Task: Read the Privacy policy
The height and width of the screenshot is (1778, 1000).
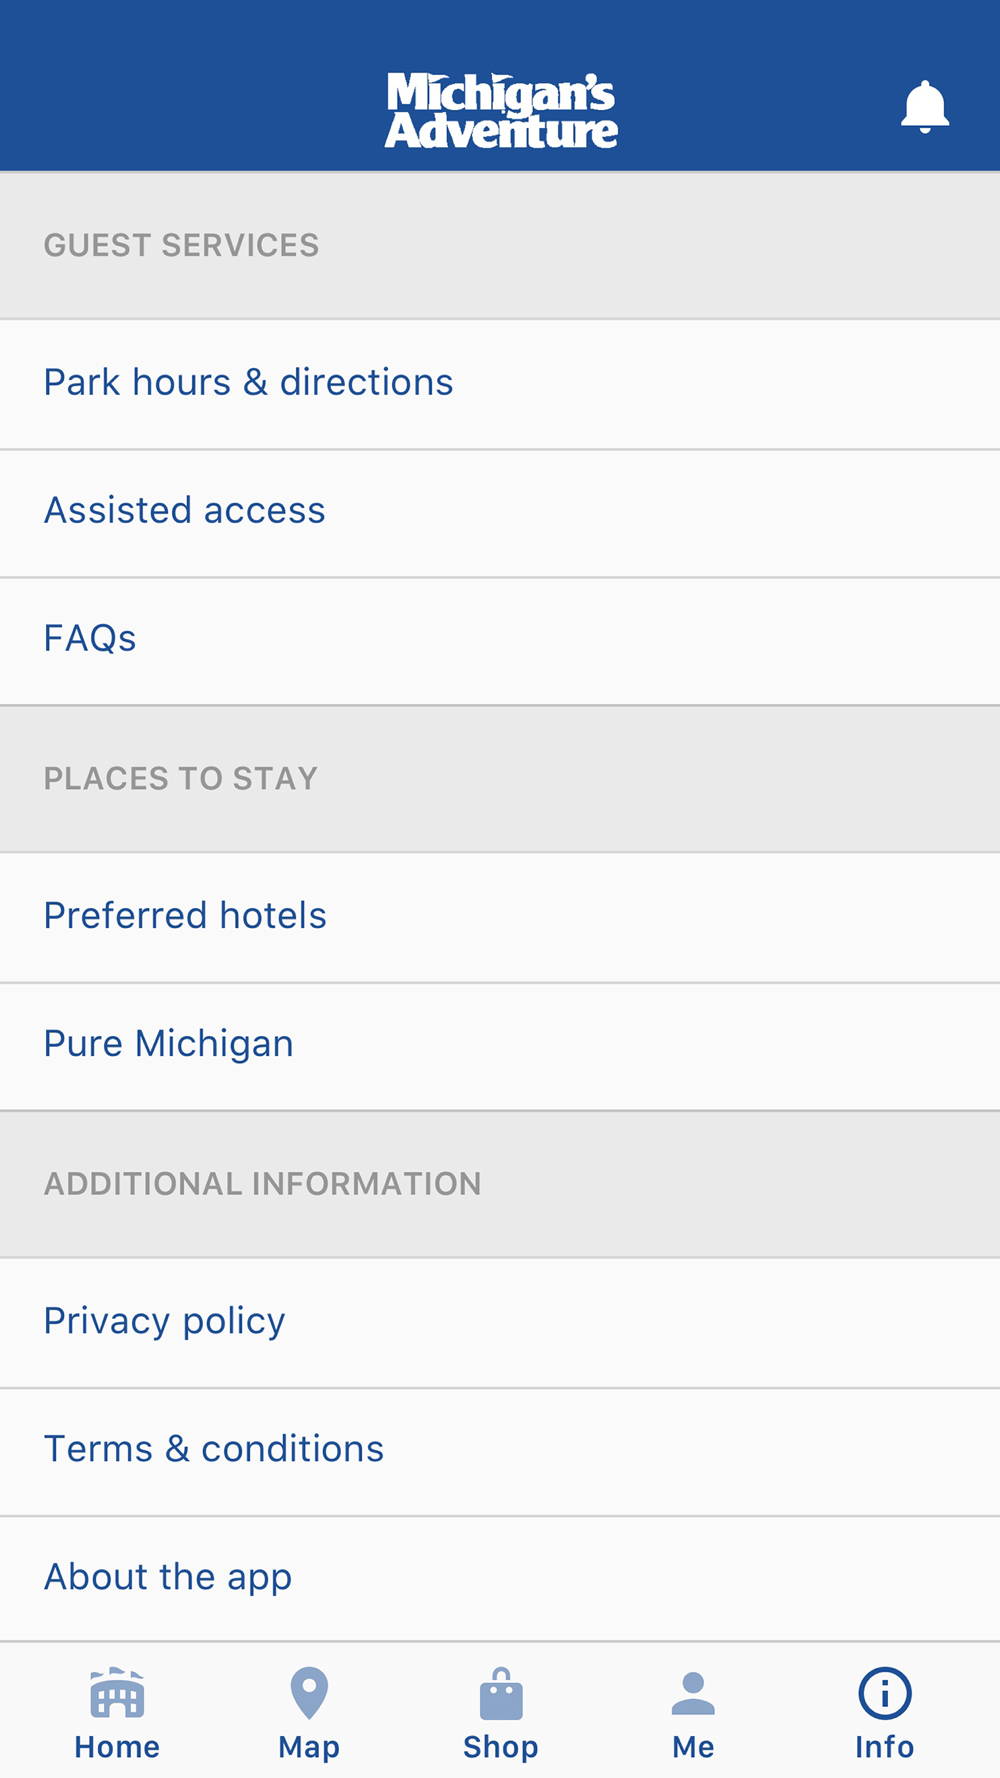Action: click(x=165, y=1321)
